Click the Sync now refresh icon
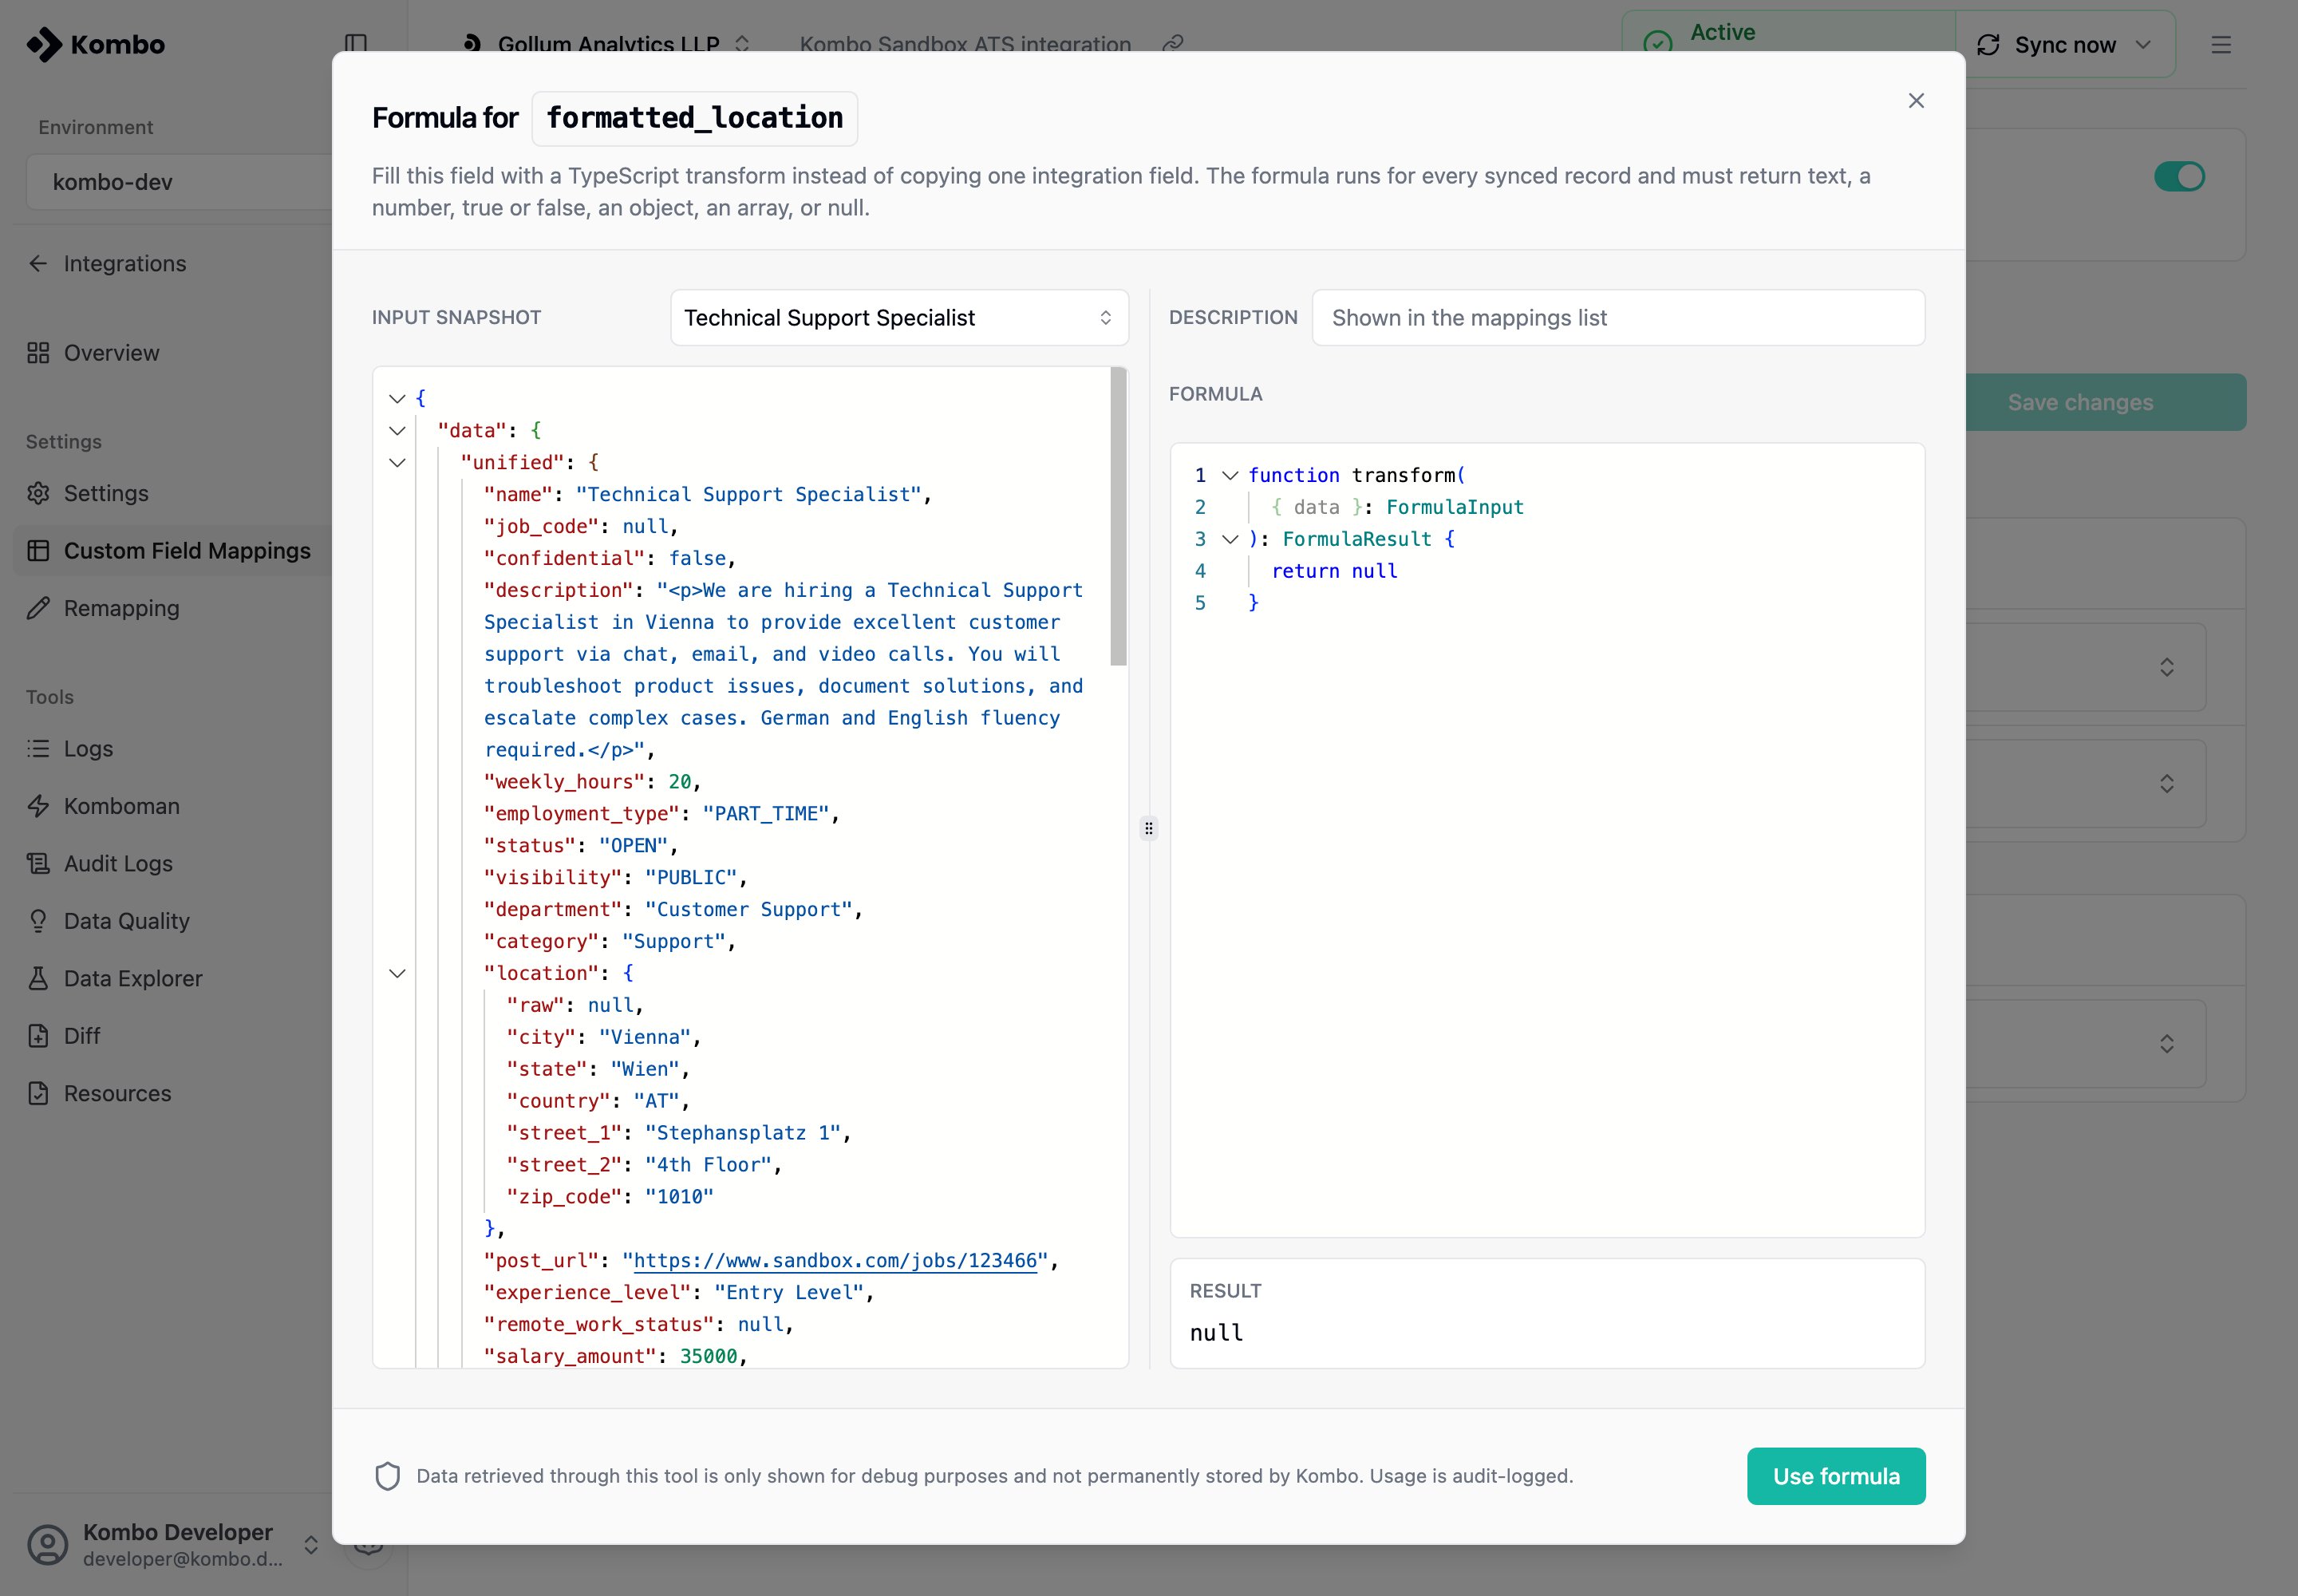The image size is (2298, 1596). (x=1989, y=45)
